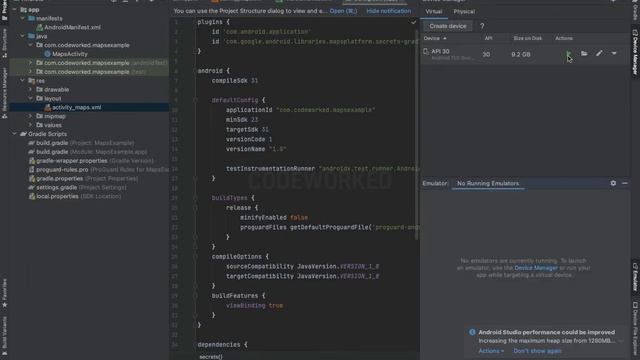Click the Create device button
Viewport: 640px width, 360px height.
pyautogui.click(x=447, y=26)
